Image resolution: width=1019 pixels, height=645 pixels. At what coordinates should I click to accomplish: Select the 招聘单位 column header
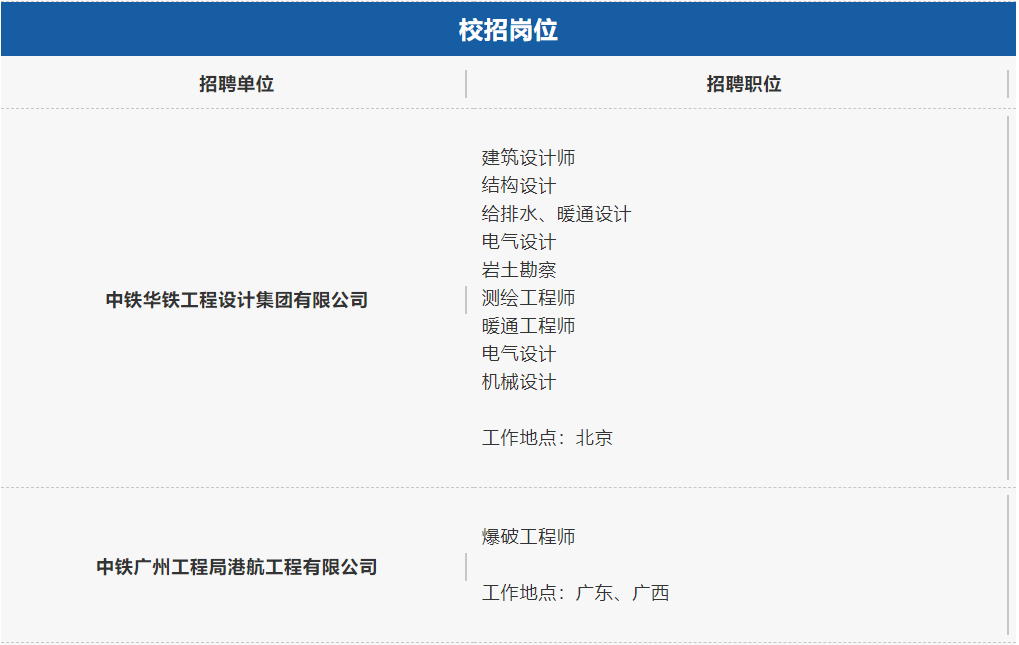pyautogui.click(x=237, y=84)
